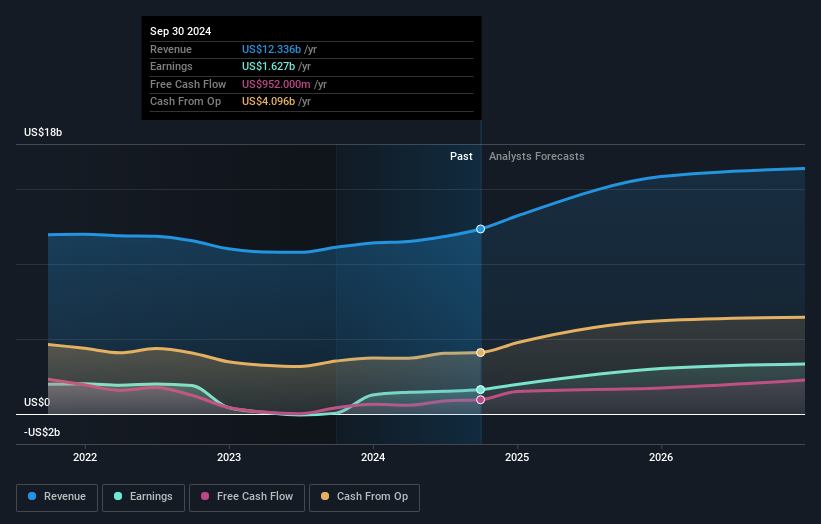
Task: Click the Cash From Op label in tooltip
Action: click(185, 102)
